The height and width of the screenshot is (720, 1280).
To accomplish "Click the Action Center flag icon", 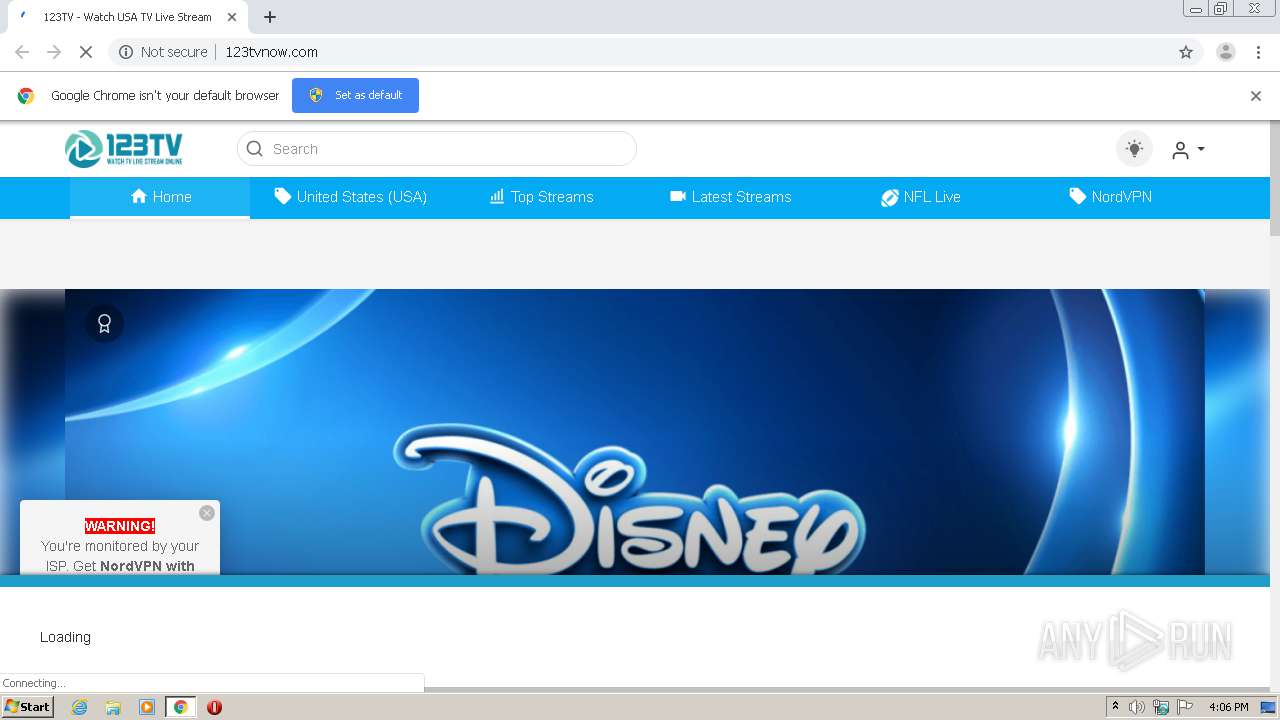I will point(1185,707).
